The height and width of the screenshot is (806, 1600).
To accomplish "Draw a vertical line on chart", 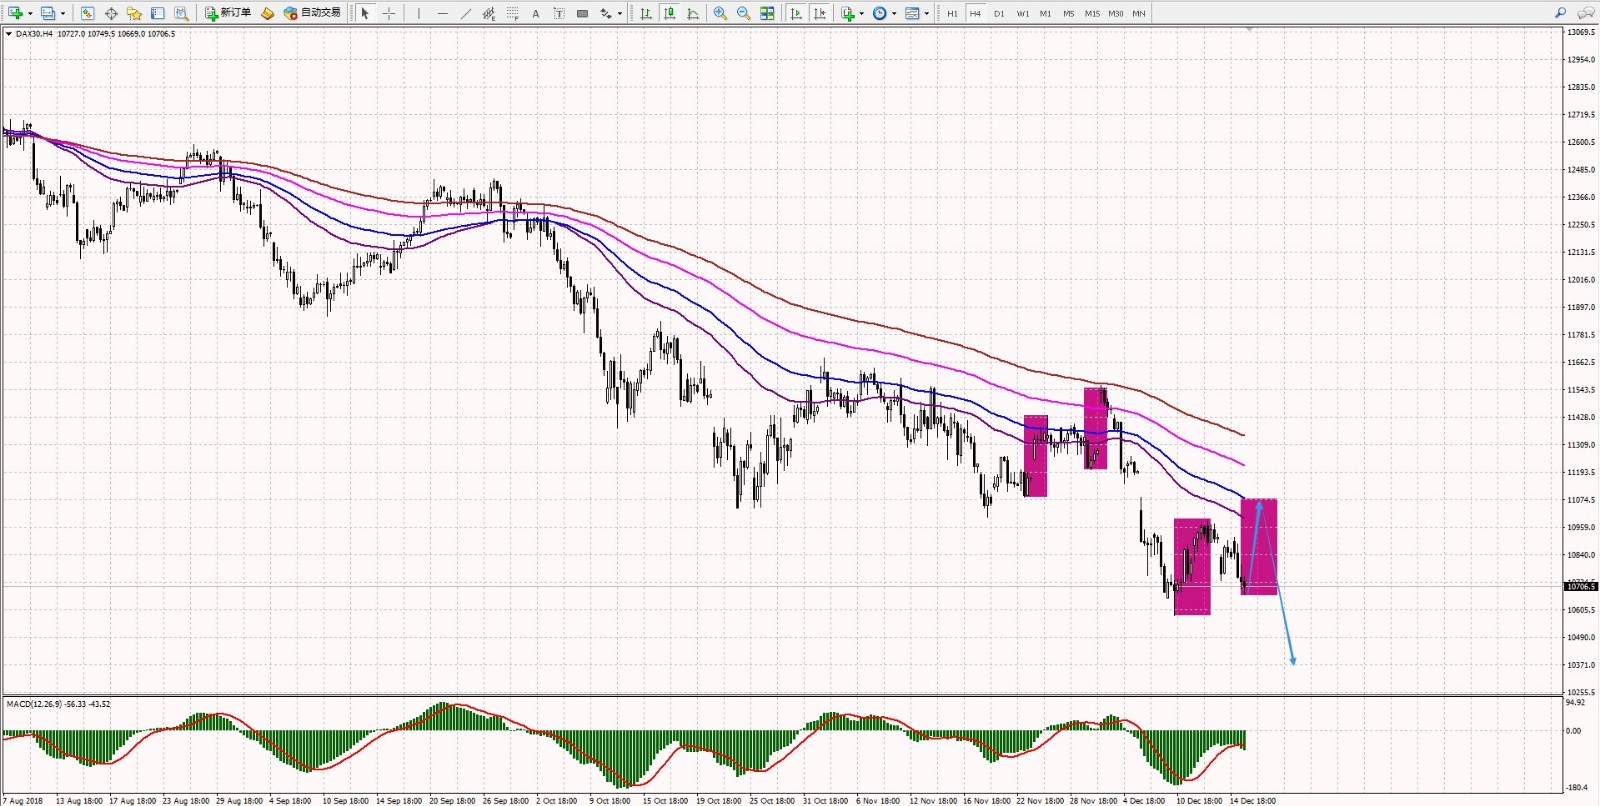I will 418,13.
